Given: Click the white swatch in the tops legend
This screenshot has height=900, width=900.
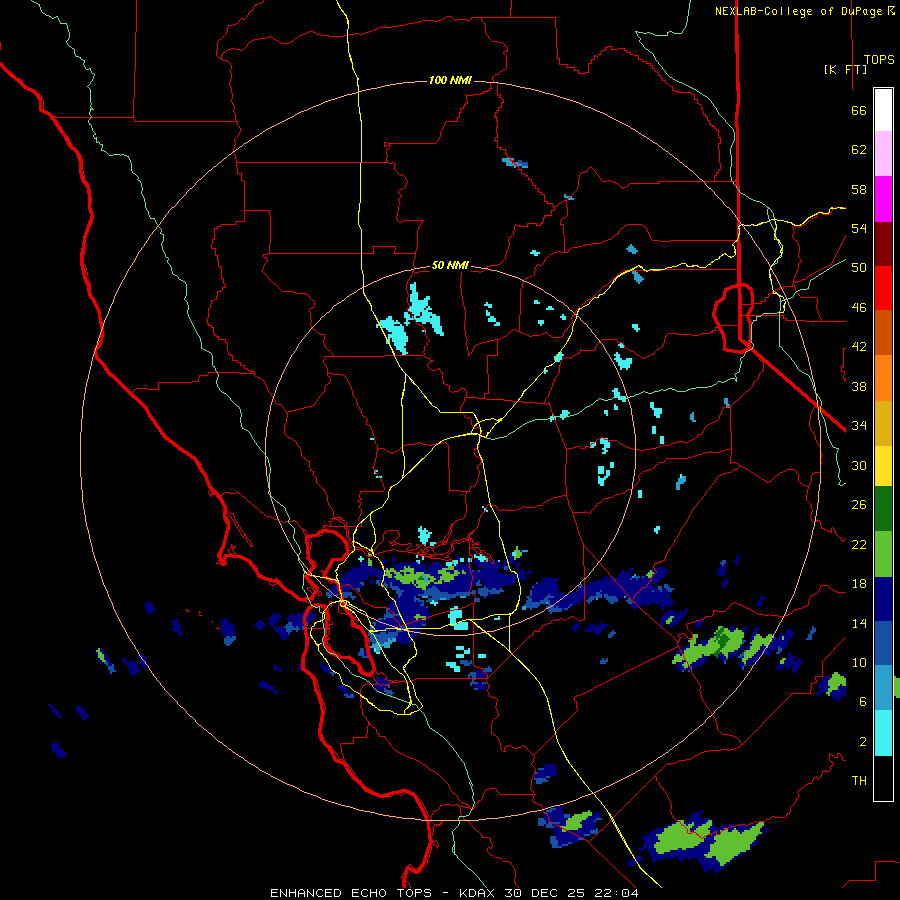Looking at the screenshot, I should coord(883,110).
